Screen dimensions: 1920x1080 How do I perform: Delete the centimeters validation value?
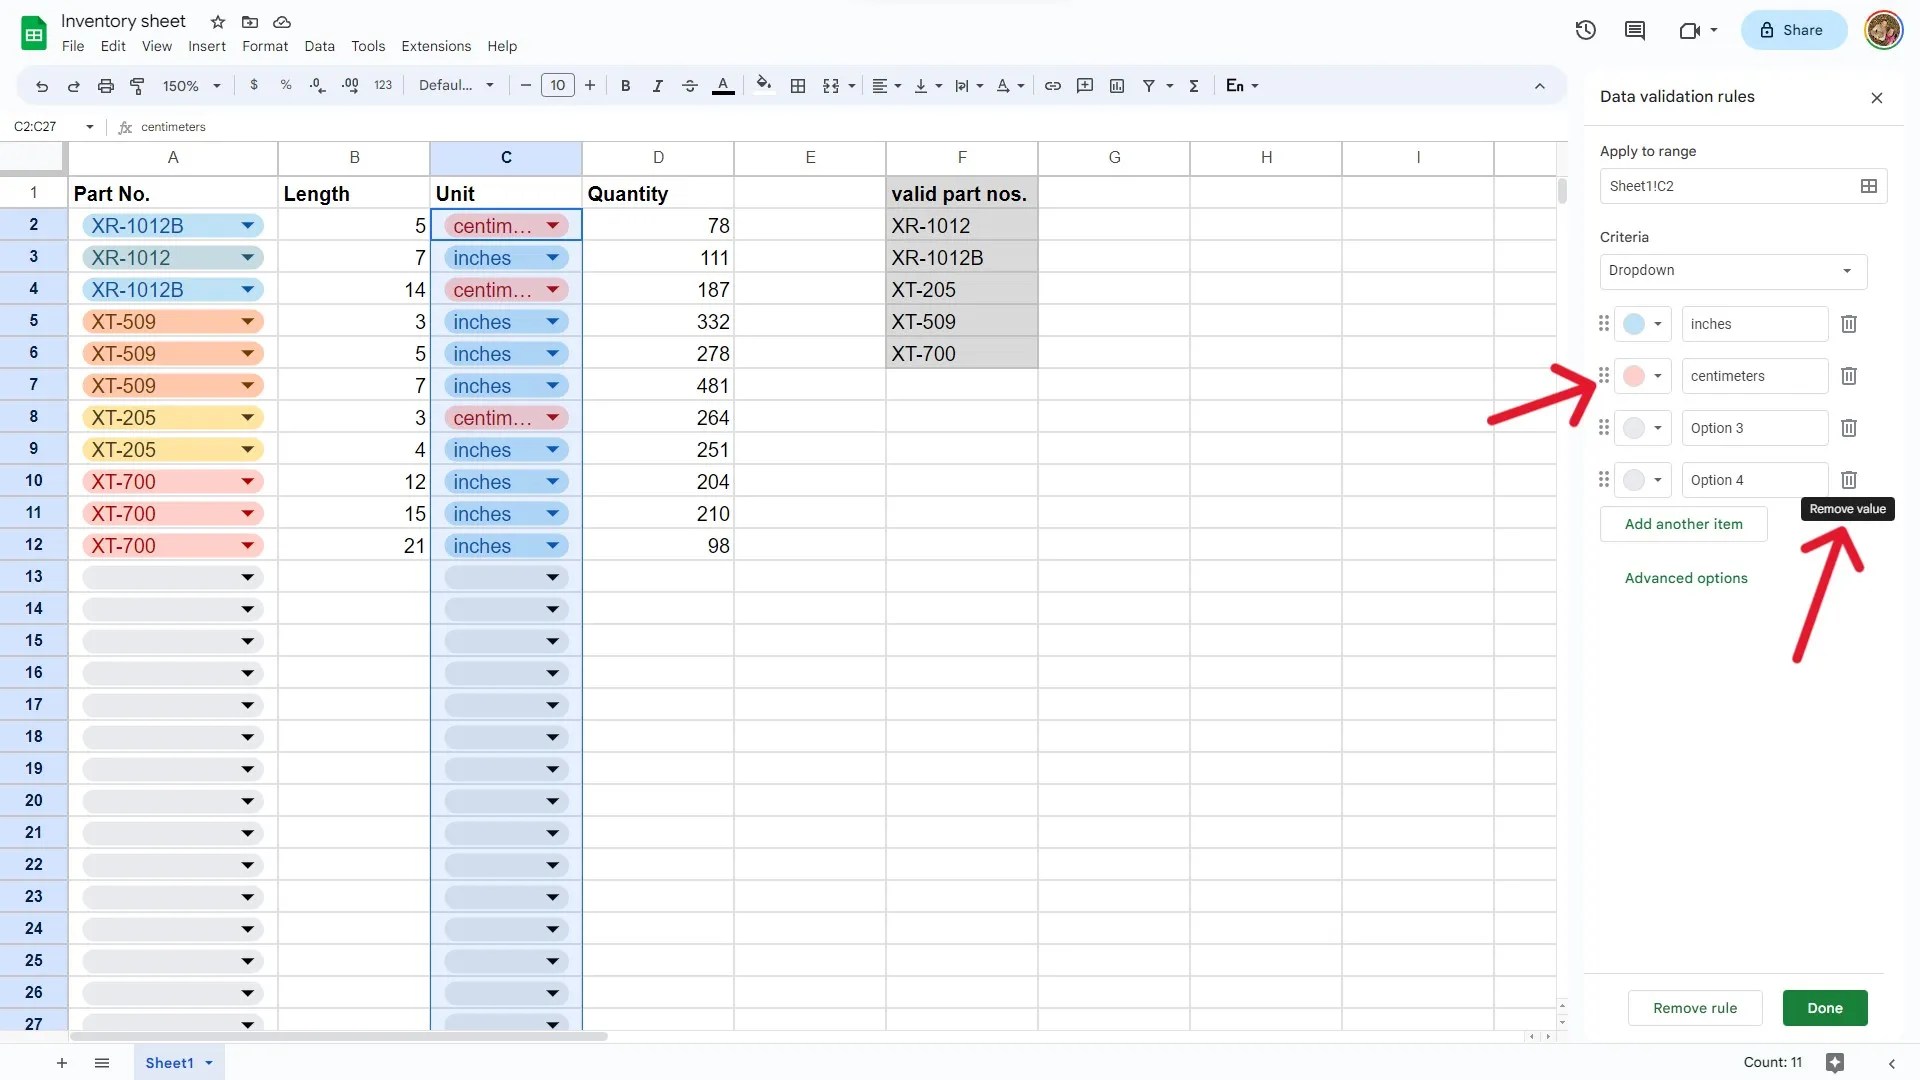coord(1848,376)
